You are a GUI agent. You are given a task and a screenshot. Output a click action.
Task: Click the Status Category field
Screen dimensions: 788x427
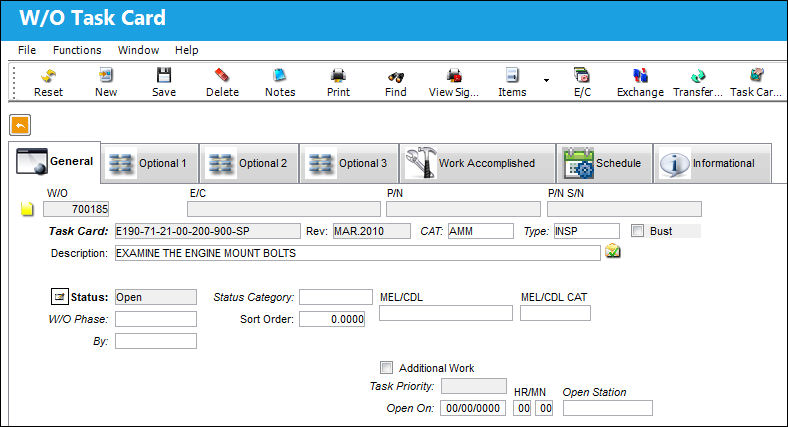(x=336, y=297)
